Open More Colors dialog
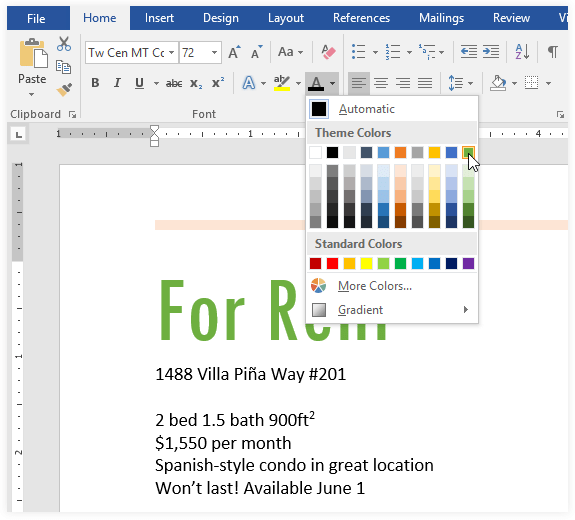 [392, 286]
